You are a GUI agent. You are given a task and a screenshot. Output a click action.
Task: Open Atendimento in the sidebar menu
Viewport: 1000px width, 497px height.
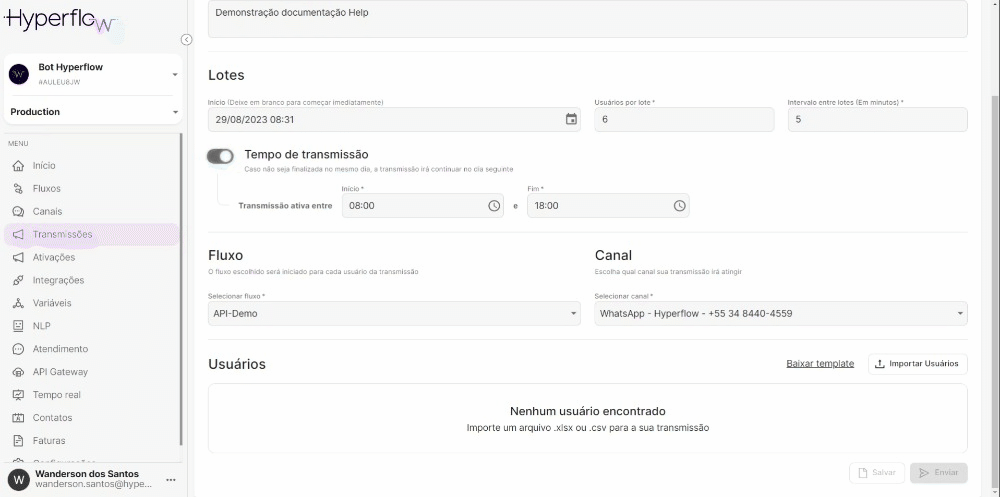[60, 349]
